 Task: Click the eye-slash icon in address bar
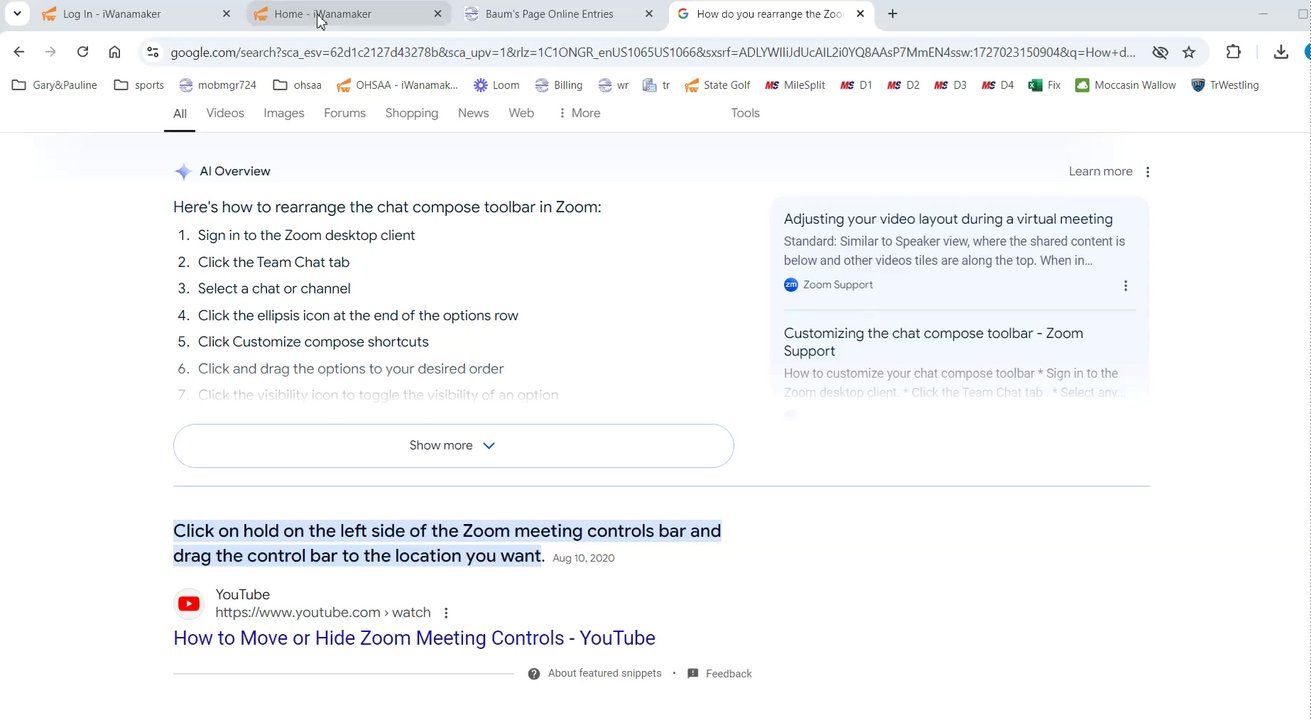(x=1160, y=52)
